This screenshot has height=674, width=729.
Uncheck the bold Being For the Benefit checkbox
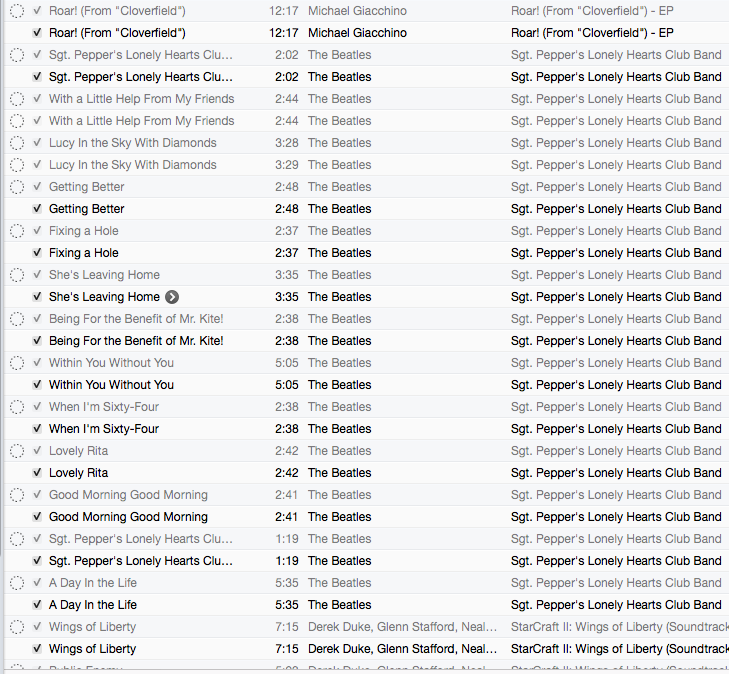point(37,341)
